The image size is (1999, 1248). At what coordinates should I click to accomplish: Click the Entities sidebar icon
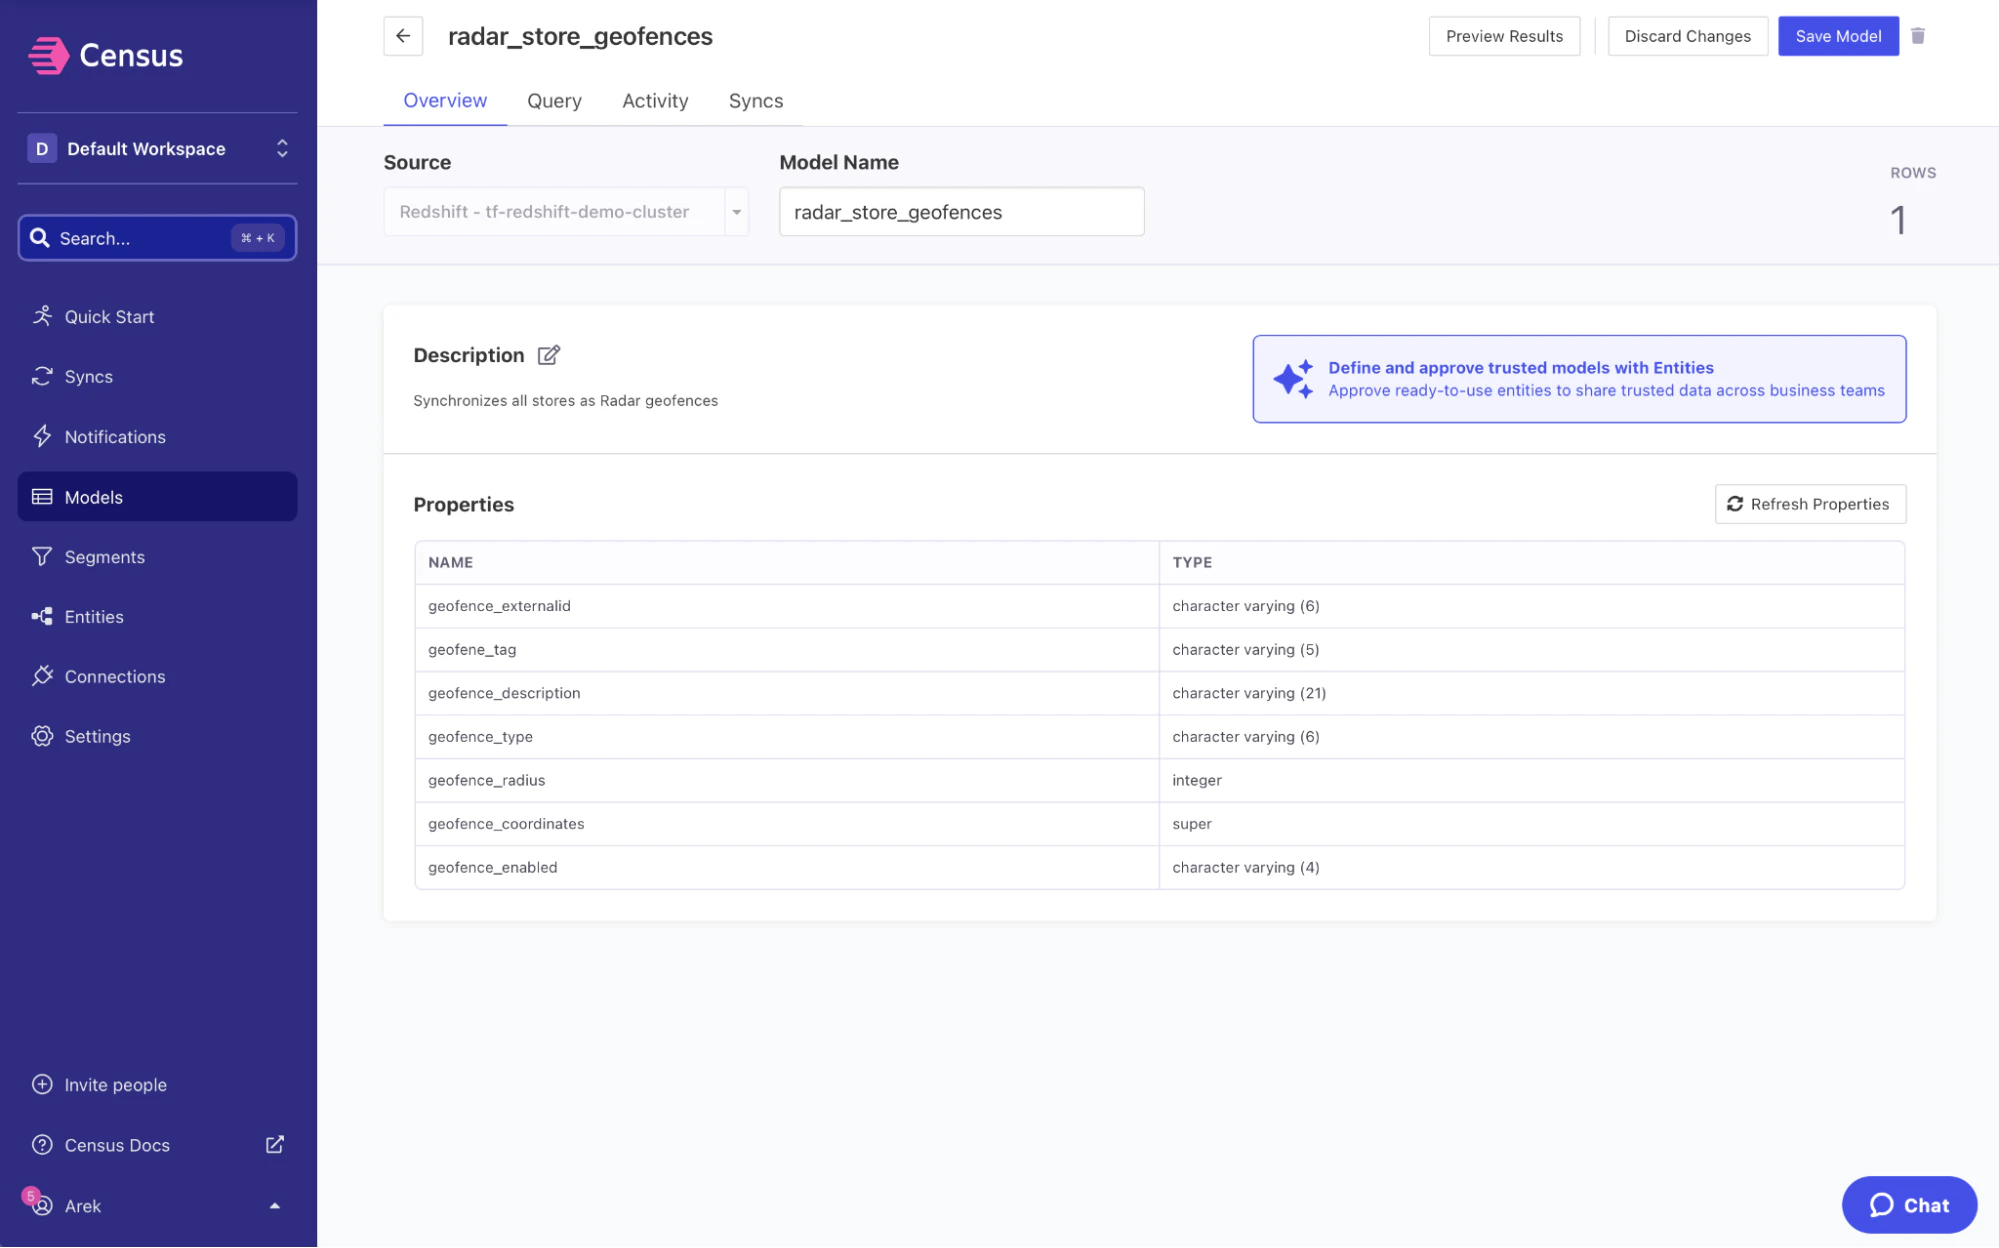(43, 617)
